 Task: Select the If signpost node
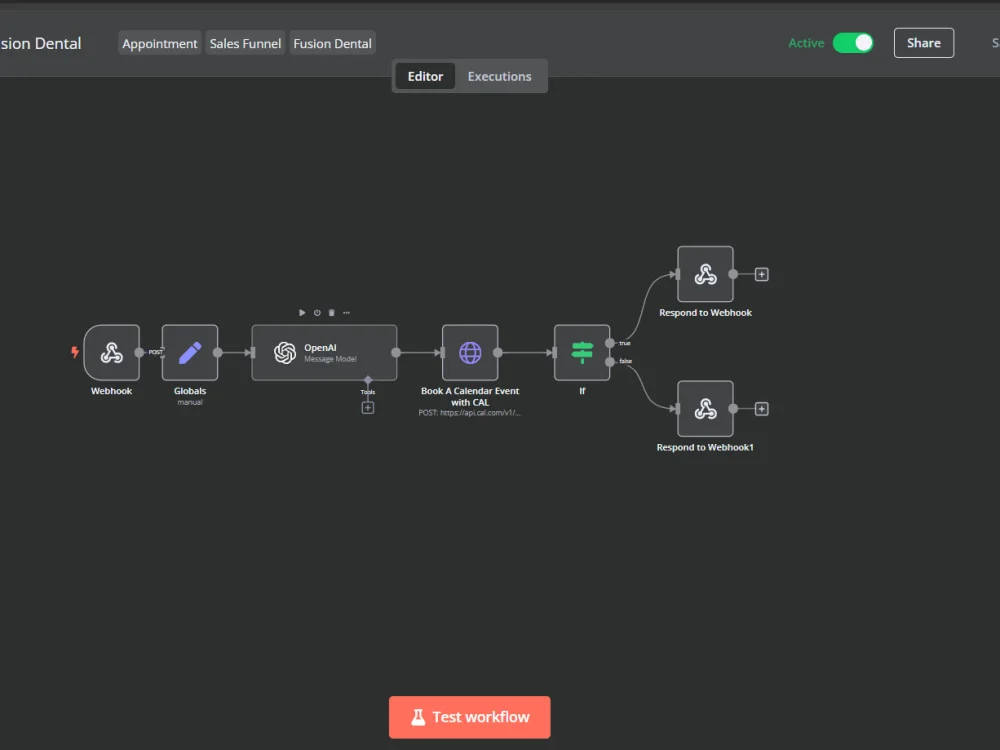tap(582, 353)
